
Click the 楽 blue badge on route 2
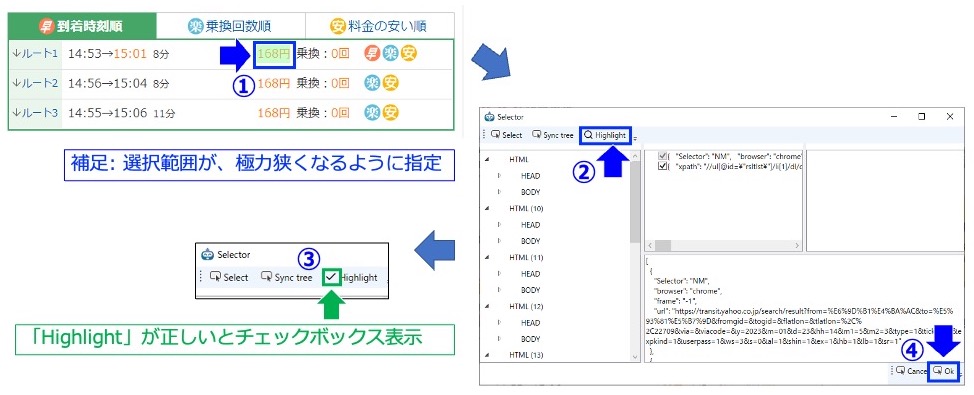[x=372, y=83]
